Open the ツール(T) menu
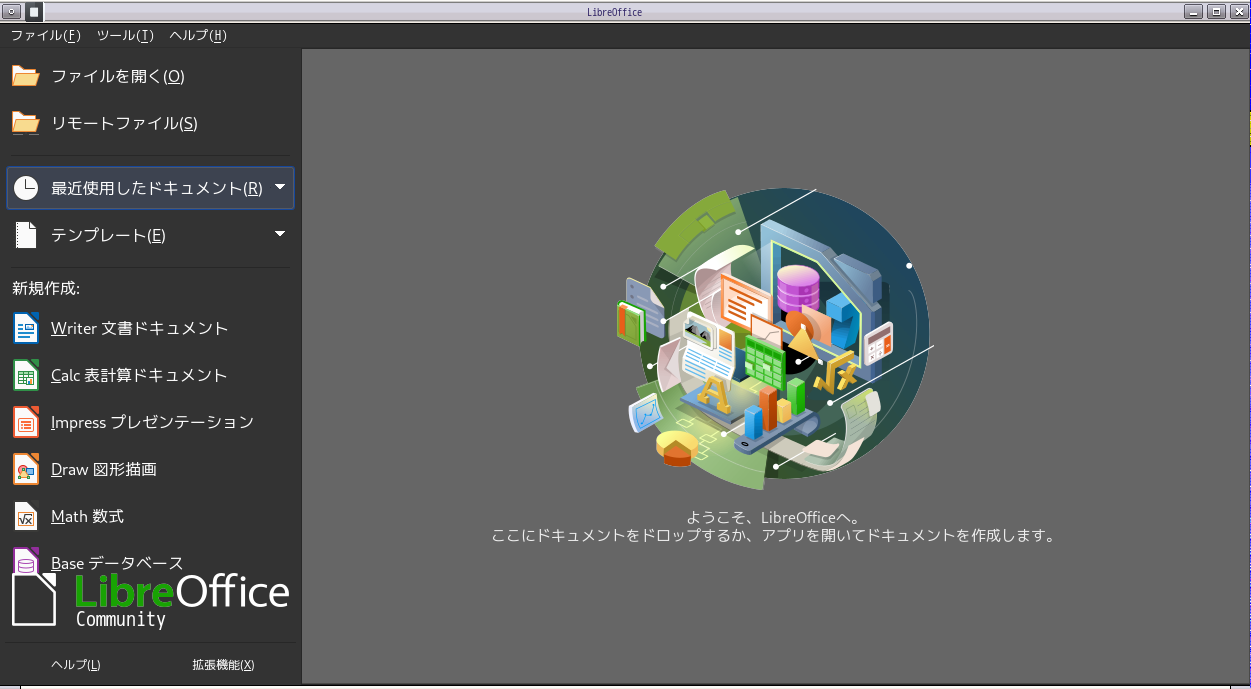 125,35
